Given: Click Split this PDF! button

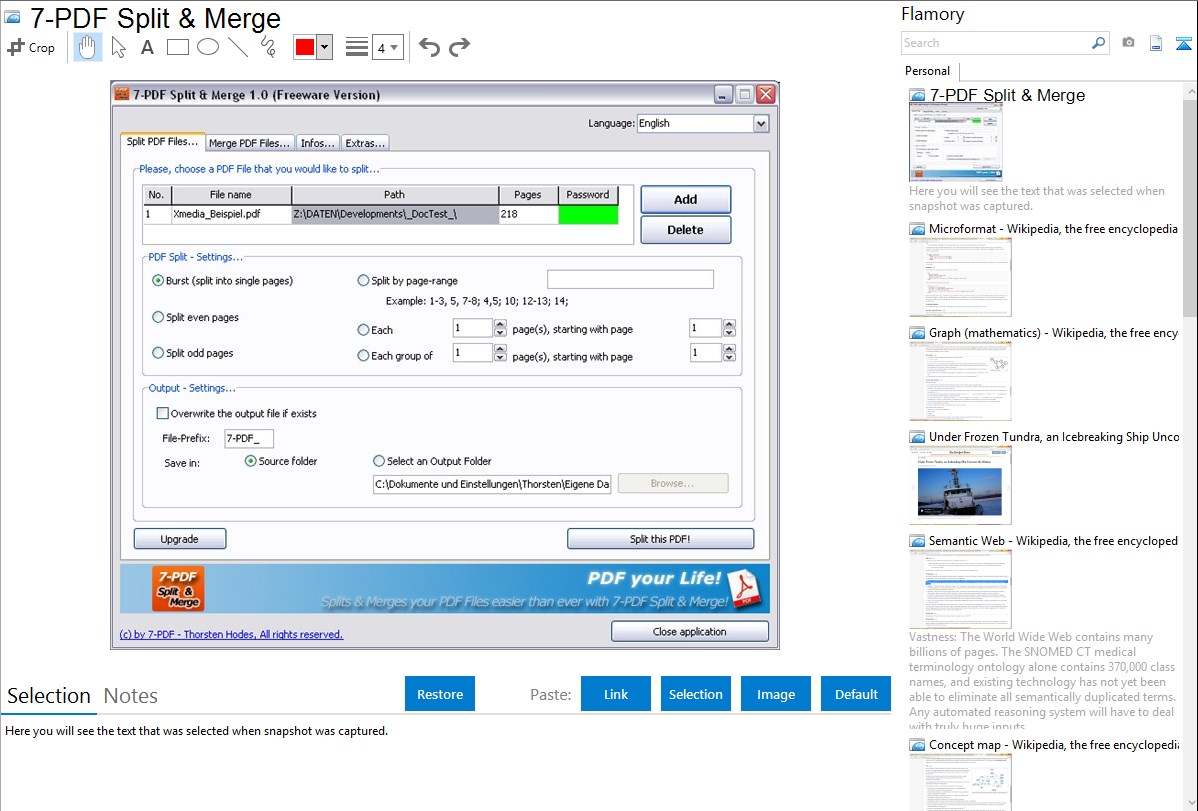Looking at the screenshot, I should click(660, 539).
